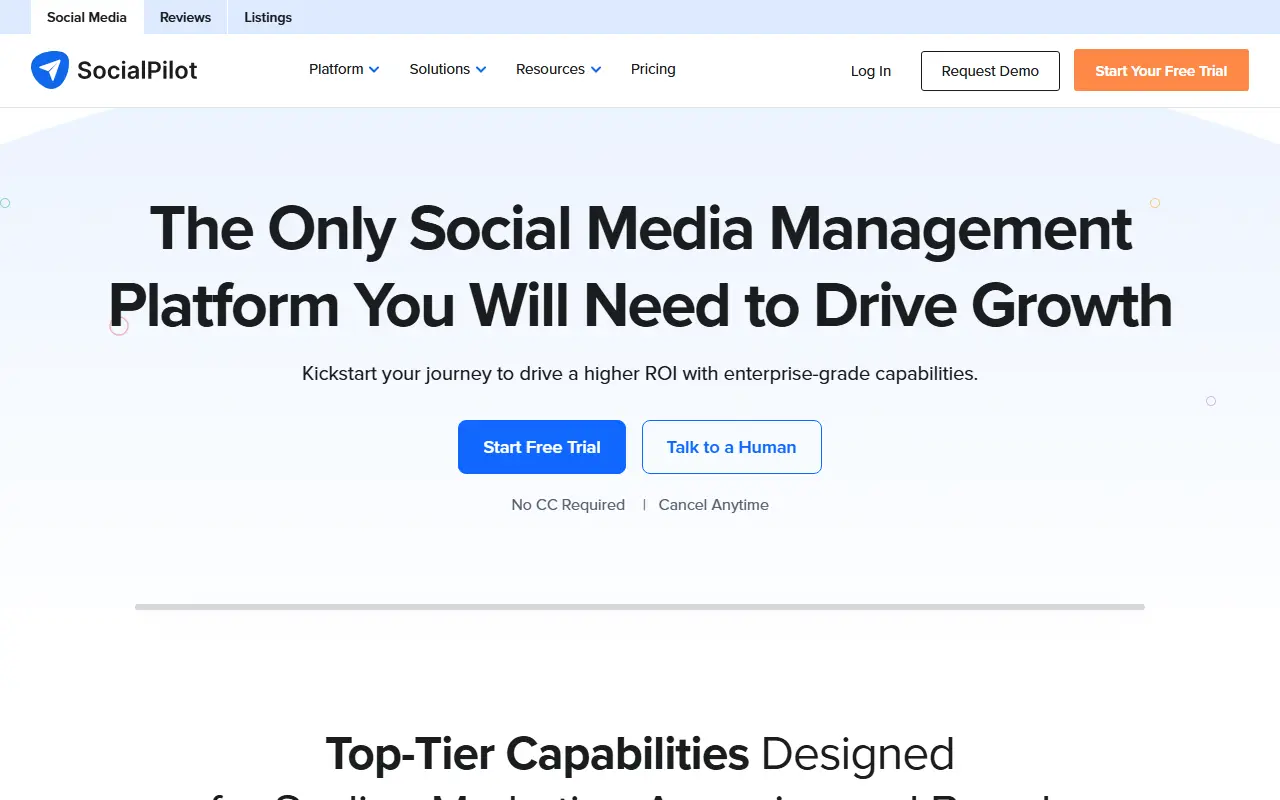Click the Log In link
The width and height of the screenshot is (1280, 800).
871,71
